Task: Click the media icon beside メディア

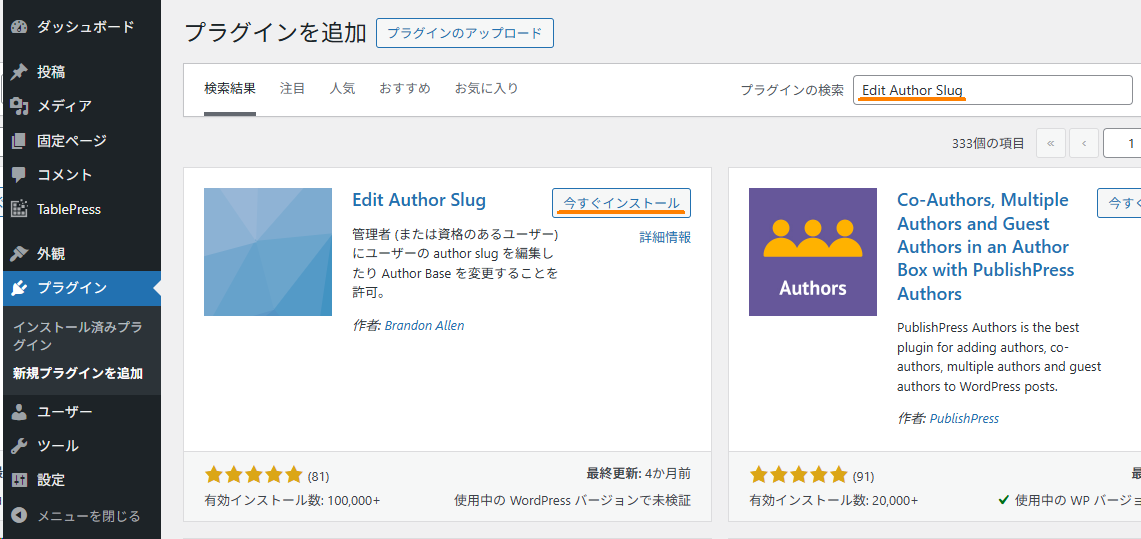Action: pos(20,106)
